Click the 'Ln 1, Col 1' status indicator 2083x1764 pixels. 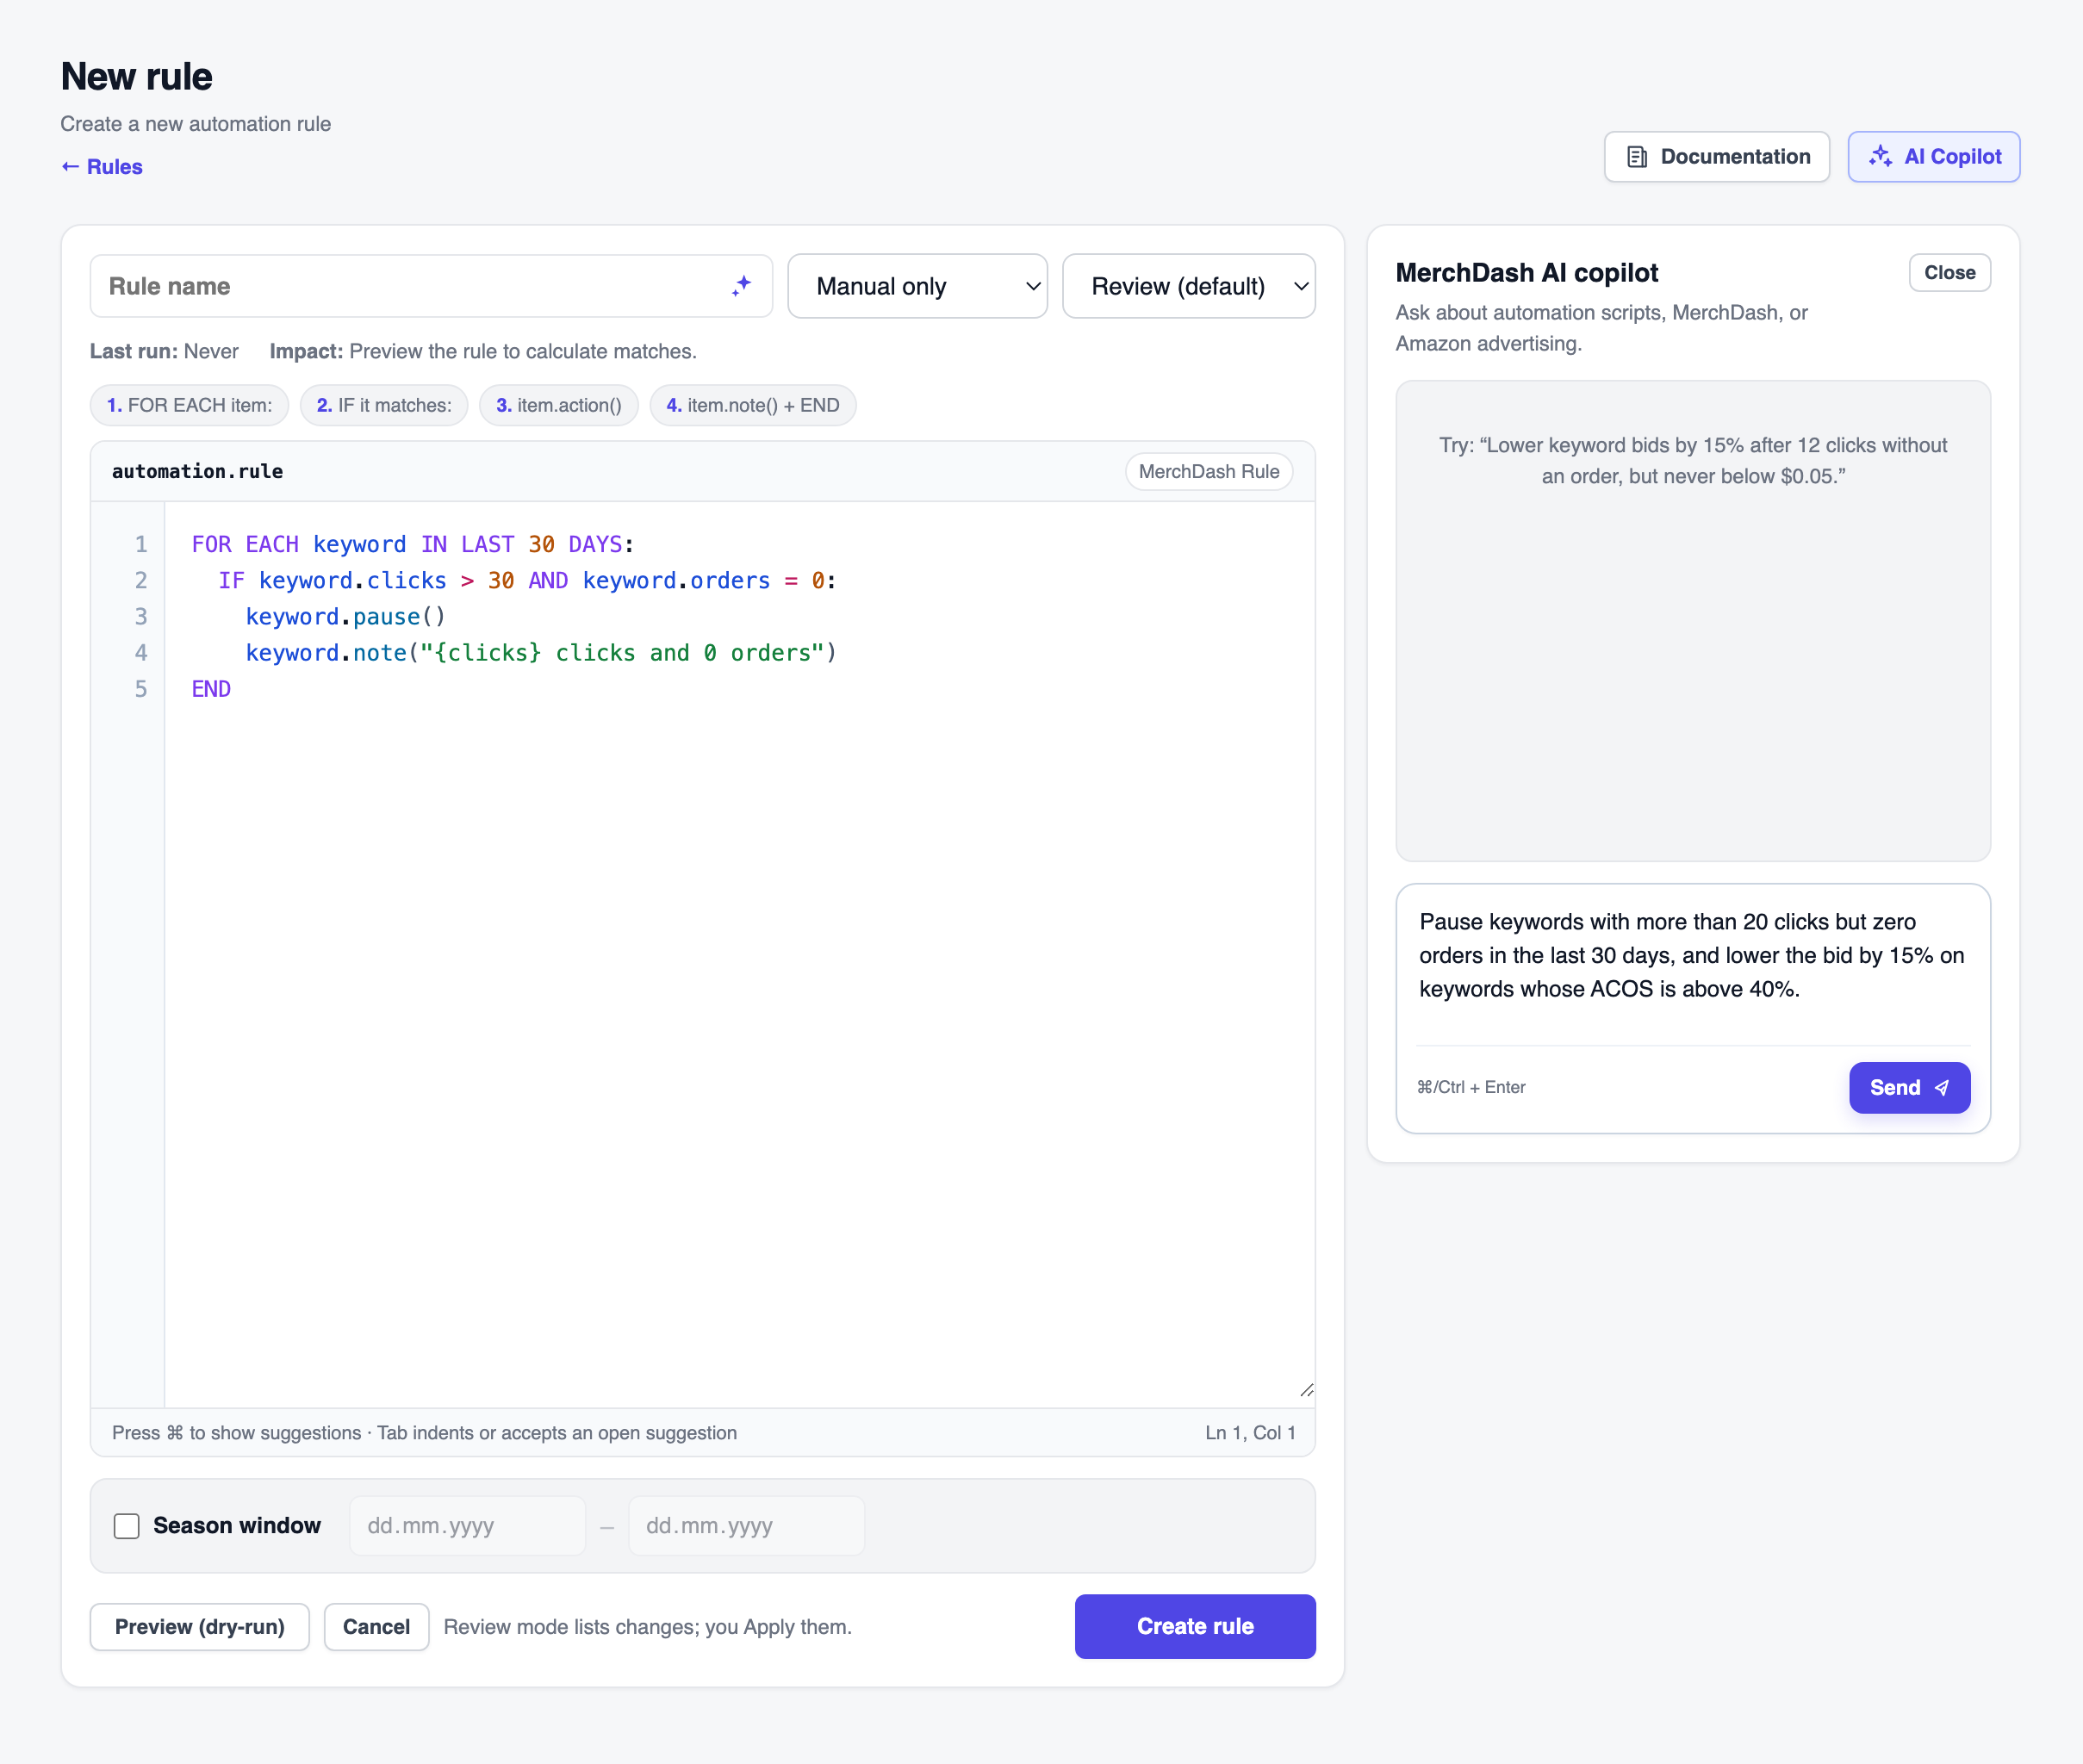[1250, 1433]
